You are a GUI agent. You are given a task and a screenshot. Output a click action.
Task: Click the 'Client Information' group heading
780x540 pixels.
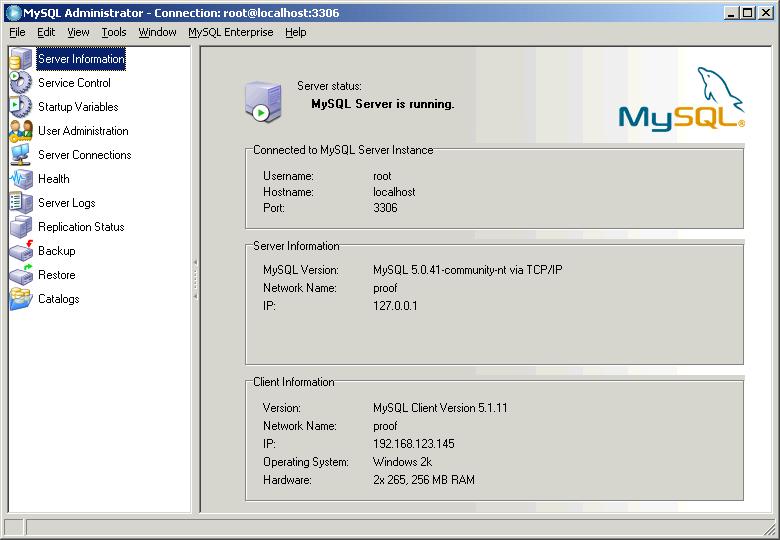[x=293, y=382]
